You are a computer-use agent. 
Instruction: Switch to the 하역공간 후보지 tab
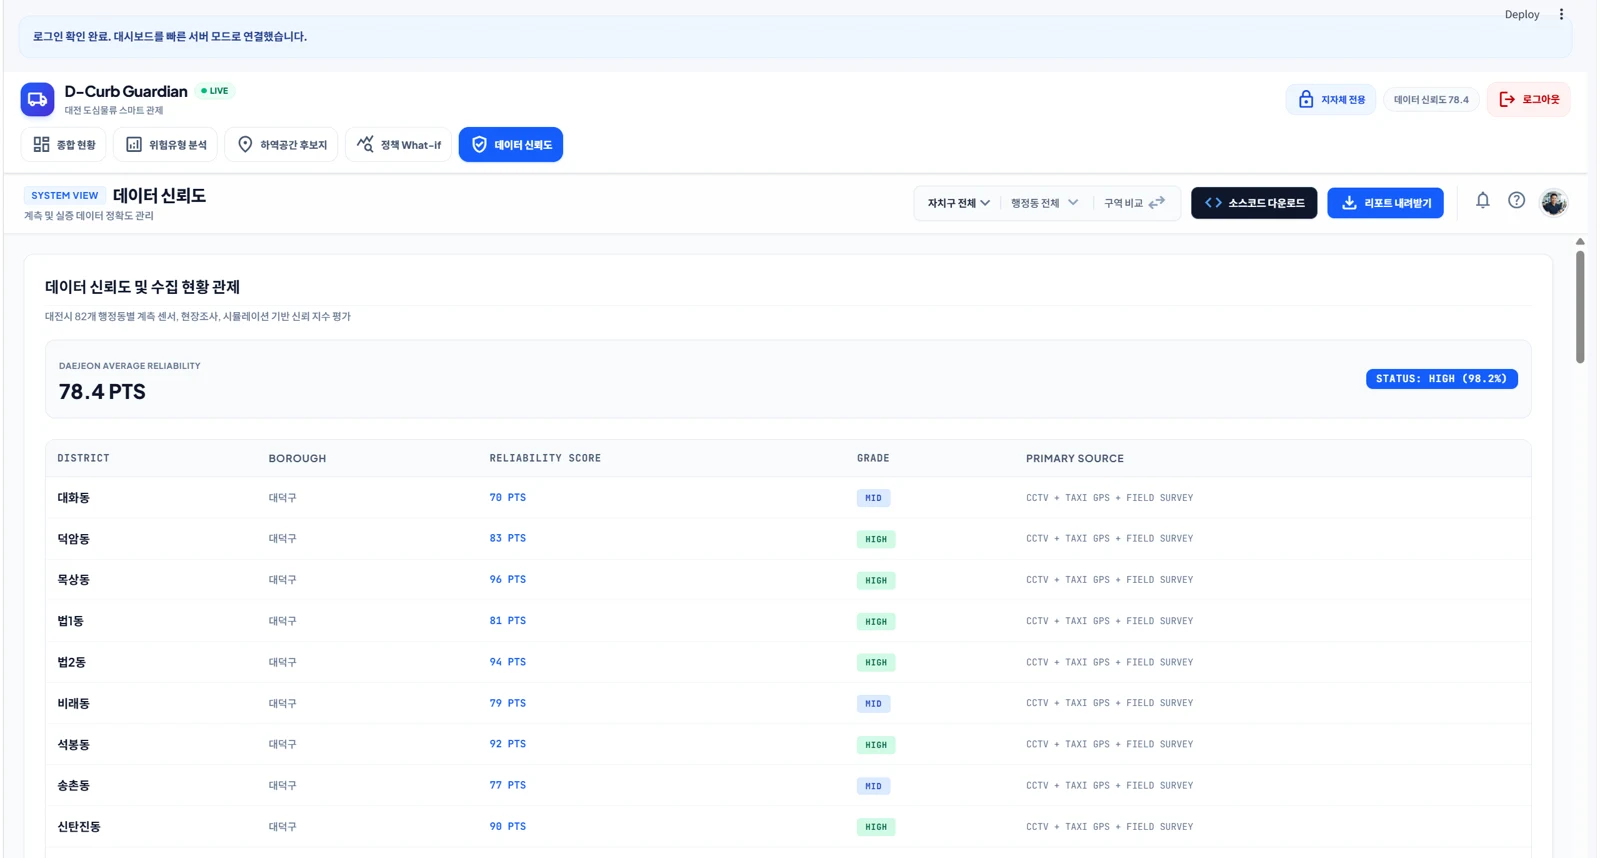282,145
